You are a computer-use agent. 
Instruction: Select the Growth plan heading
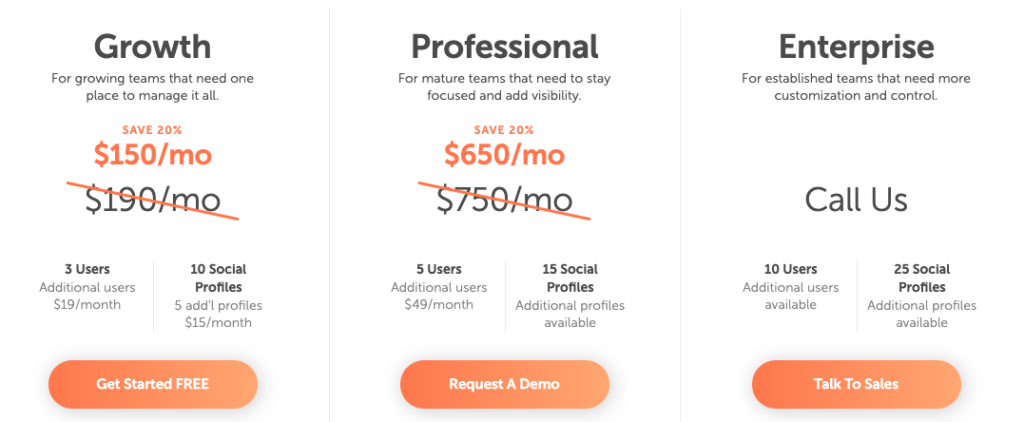click(153, 46)
